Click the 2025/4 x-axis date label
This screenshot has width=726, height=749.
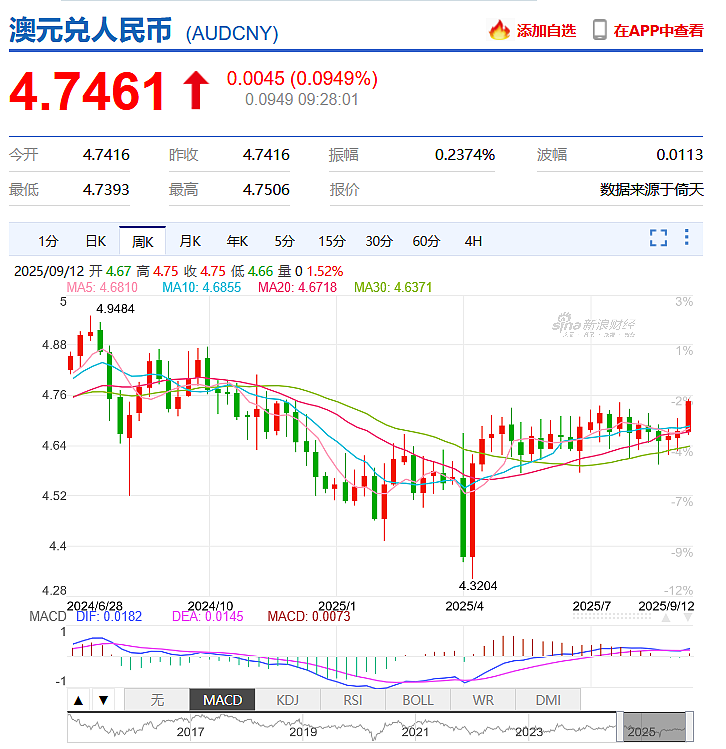(x=464, y=606)
